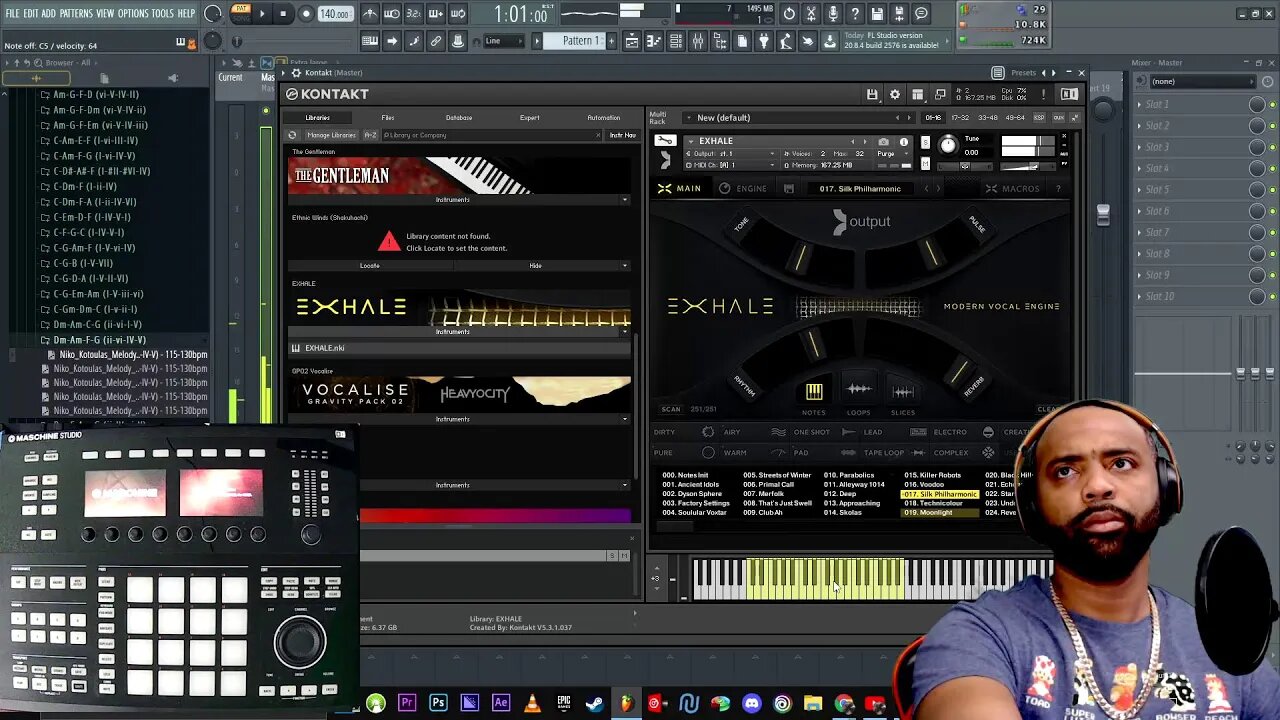This screenshot has width=1280, height=720.
Task: Click the camera snapshot icon in EXHALE header
Action: click(x=883, y=142)
